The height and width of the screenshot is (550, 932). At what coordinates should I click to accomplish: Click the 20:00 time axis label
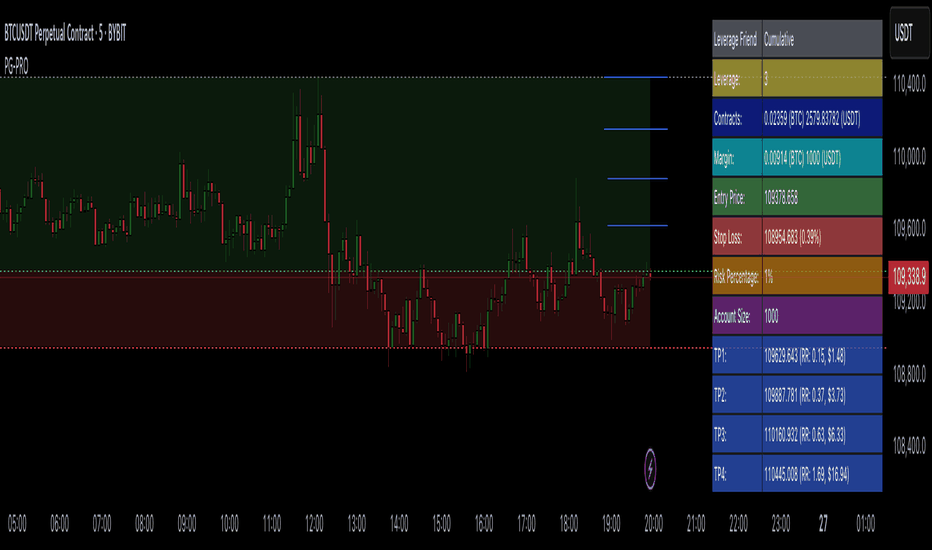(653, 524)
